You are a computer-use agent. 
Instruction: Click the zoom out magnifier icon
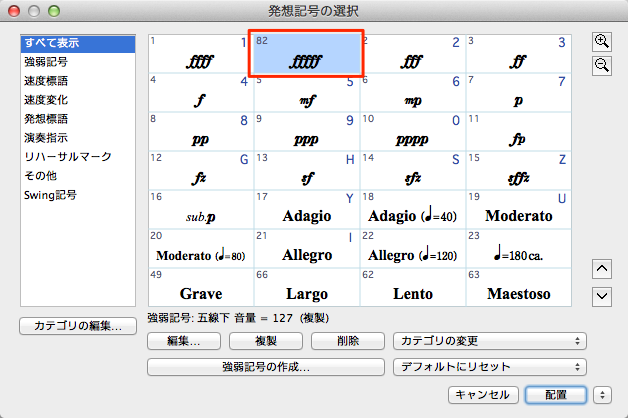(x=602, y=66)
